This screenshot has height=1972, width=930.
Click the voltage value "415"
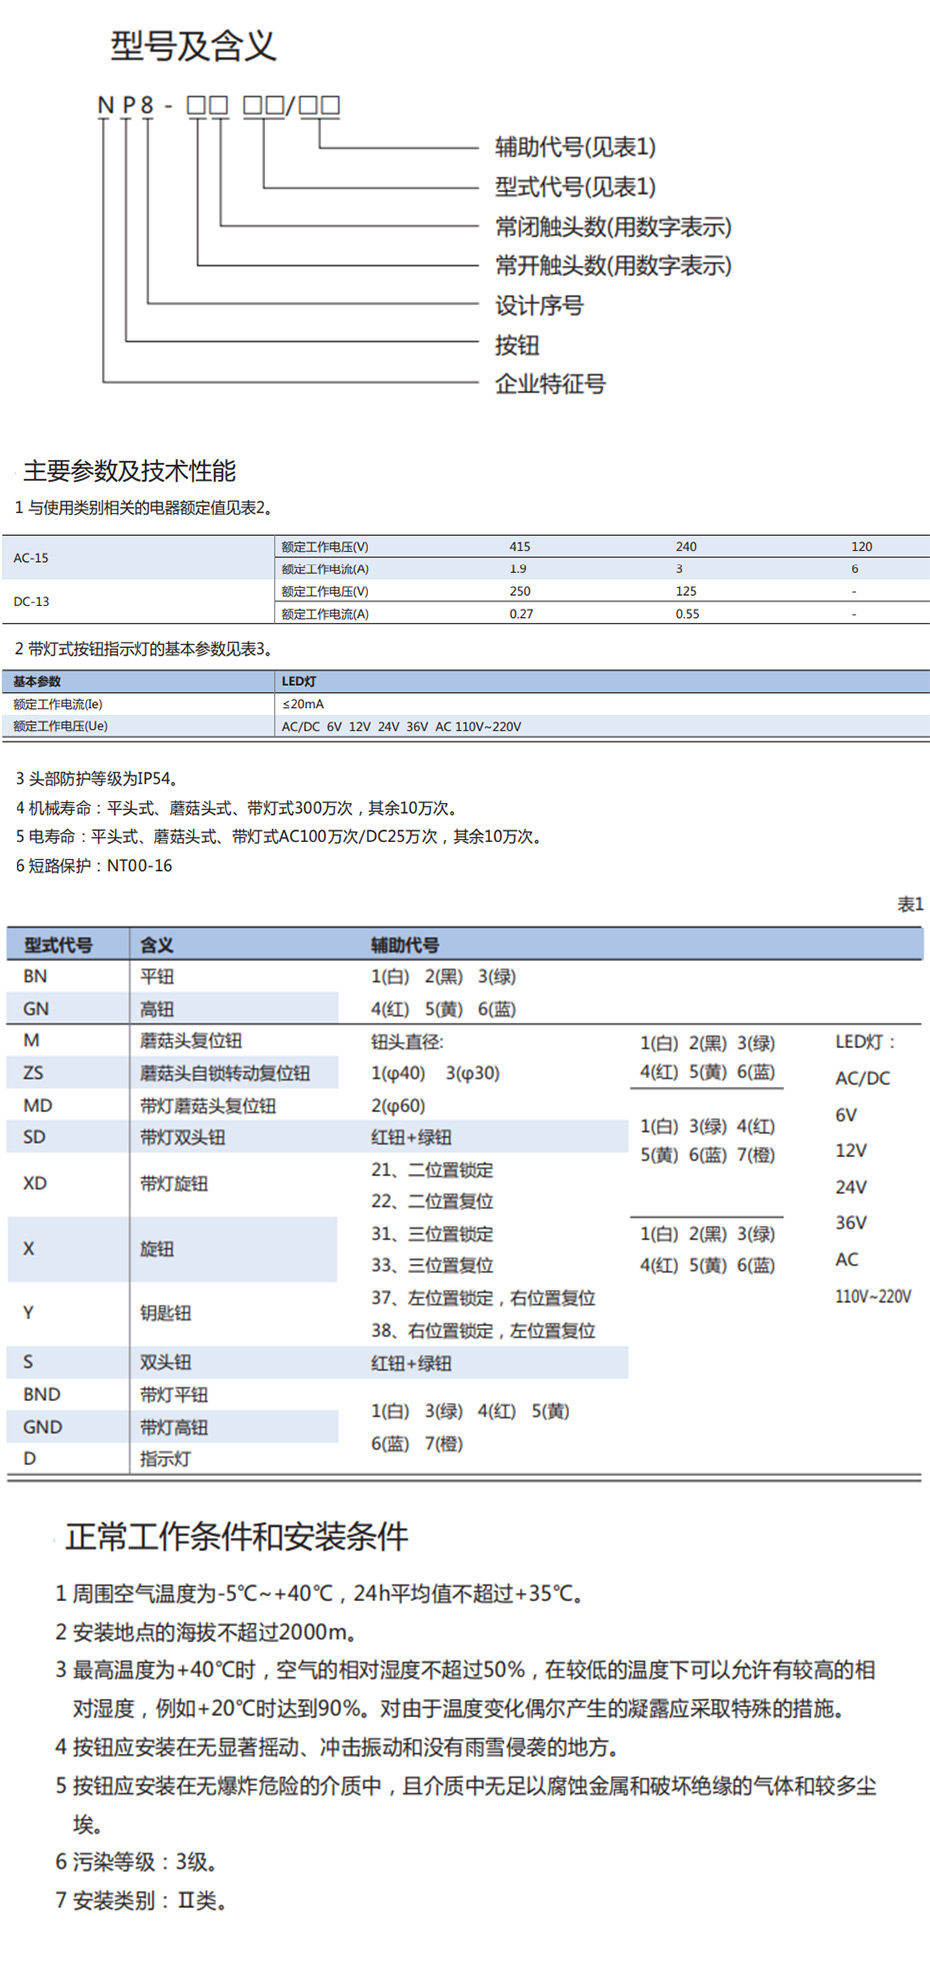[520, 547]
